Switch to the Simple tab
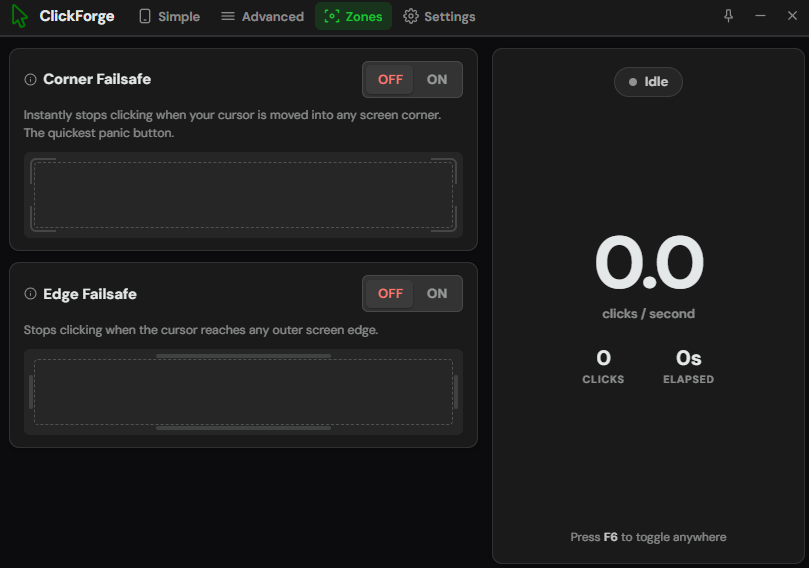The height and width of the screenshot is (568, 809). (x=169, y=17)
